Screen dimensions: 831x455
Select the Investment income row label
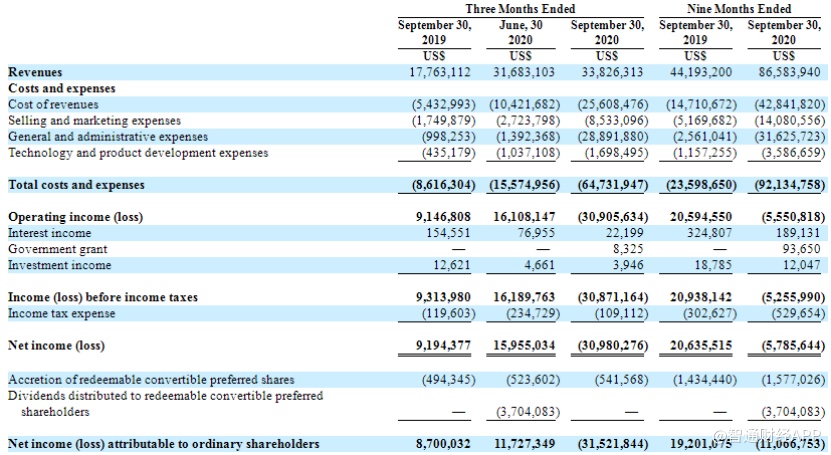(58, 265)
